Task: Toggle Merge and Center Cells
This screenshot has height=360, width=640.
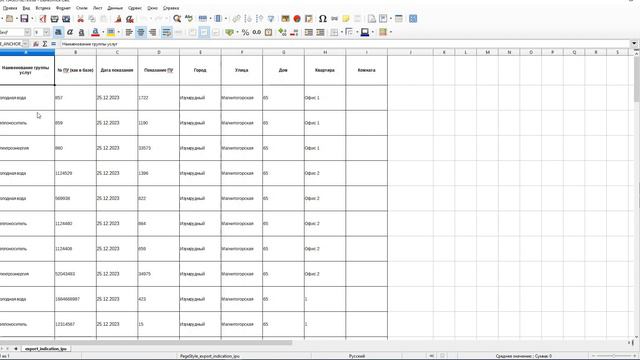Action: click(x=178, y=32)
